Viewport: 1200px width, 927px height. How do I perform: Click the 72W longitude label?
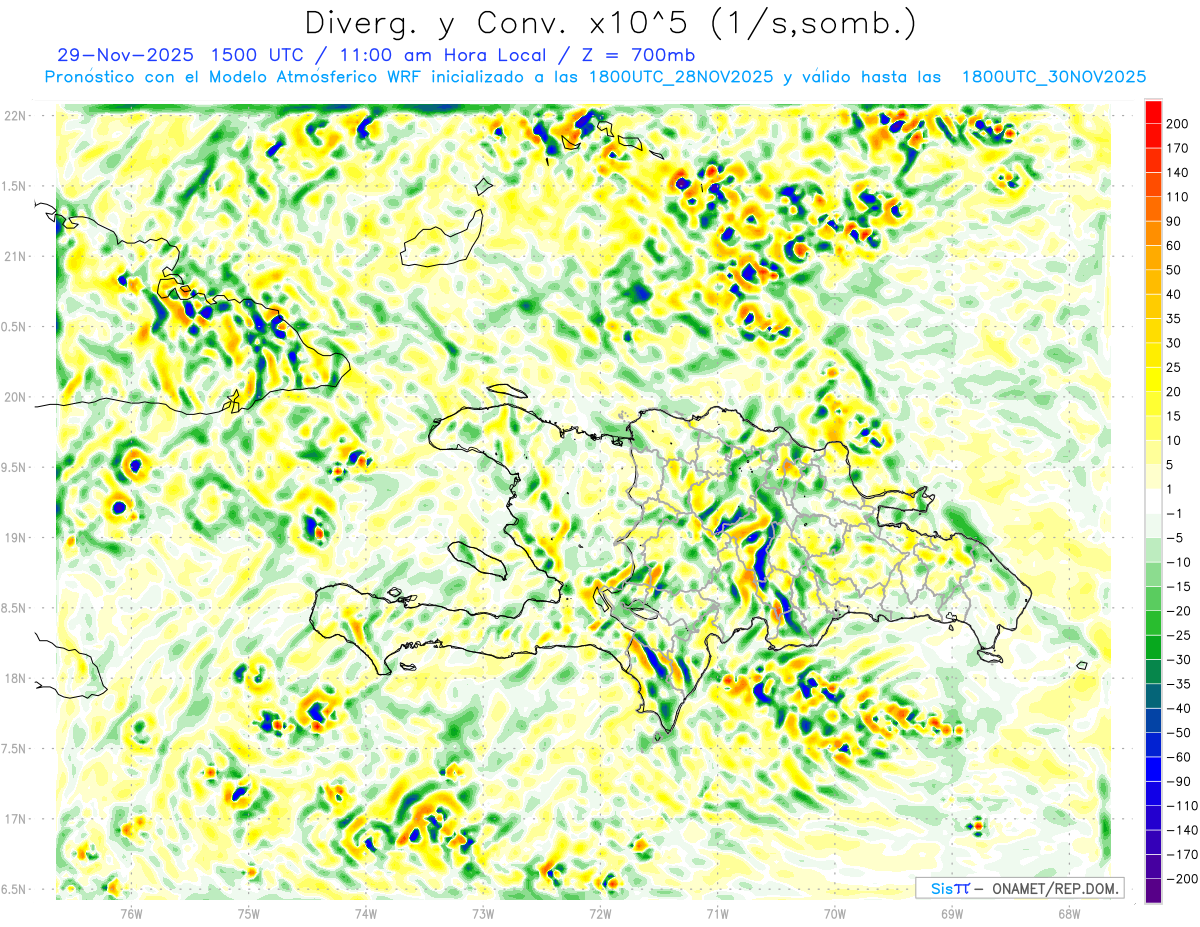click(x=600, y=913)
